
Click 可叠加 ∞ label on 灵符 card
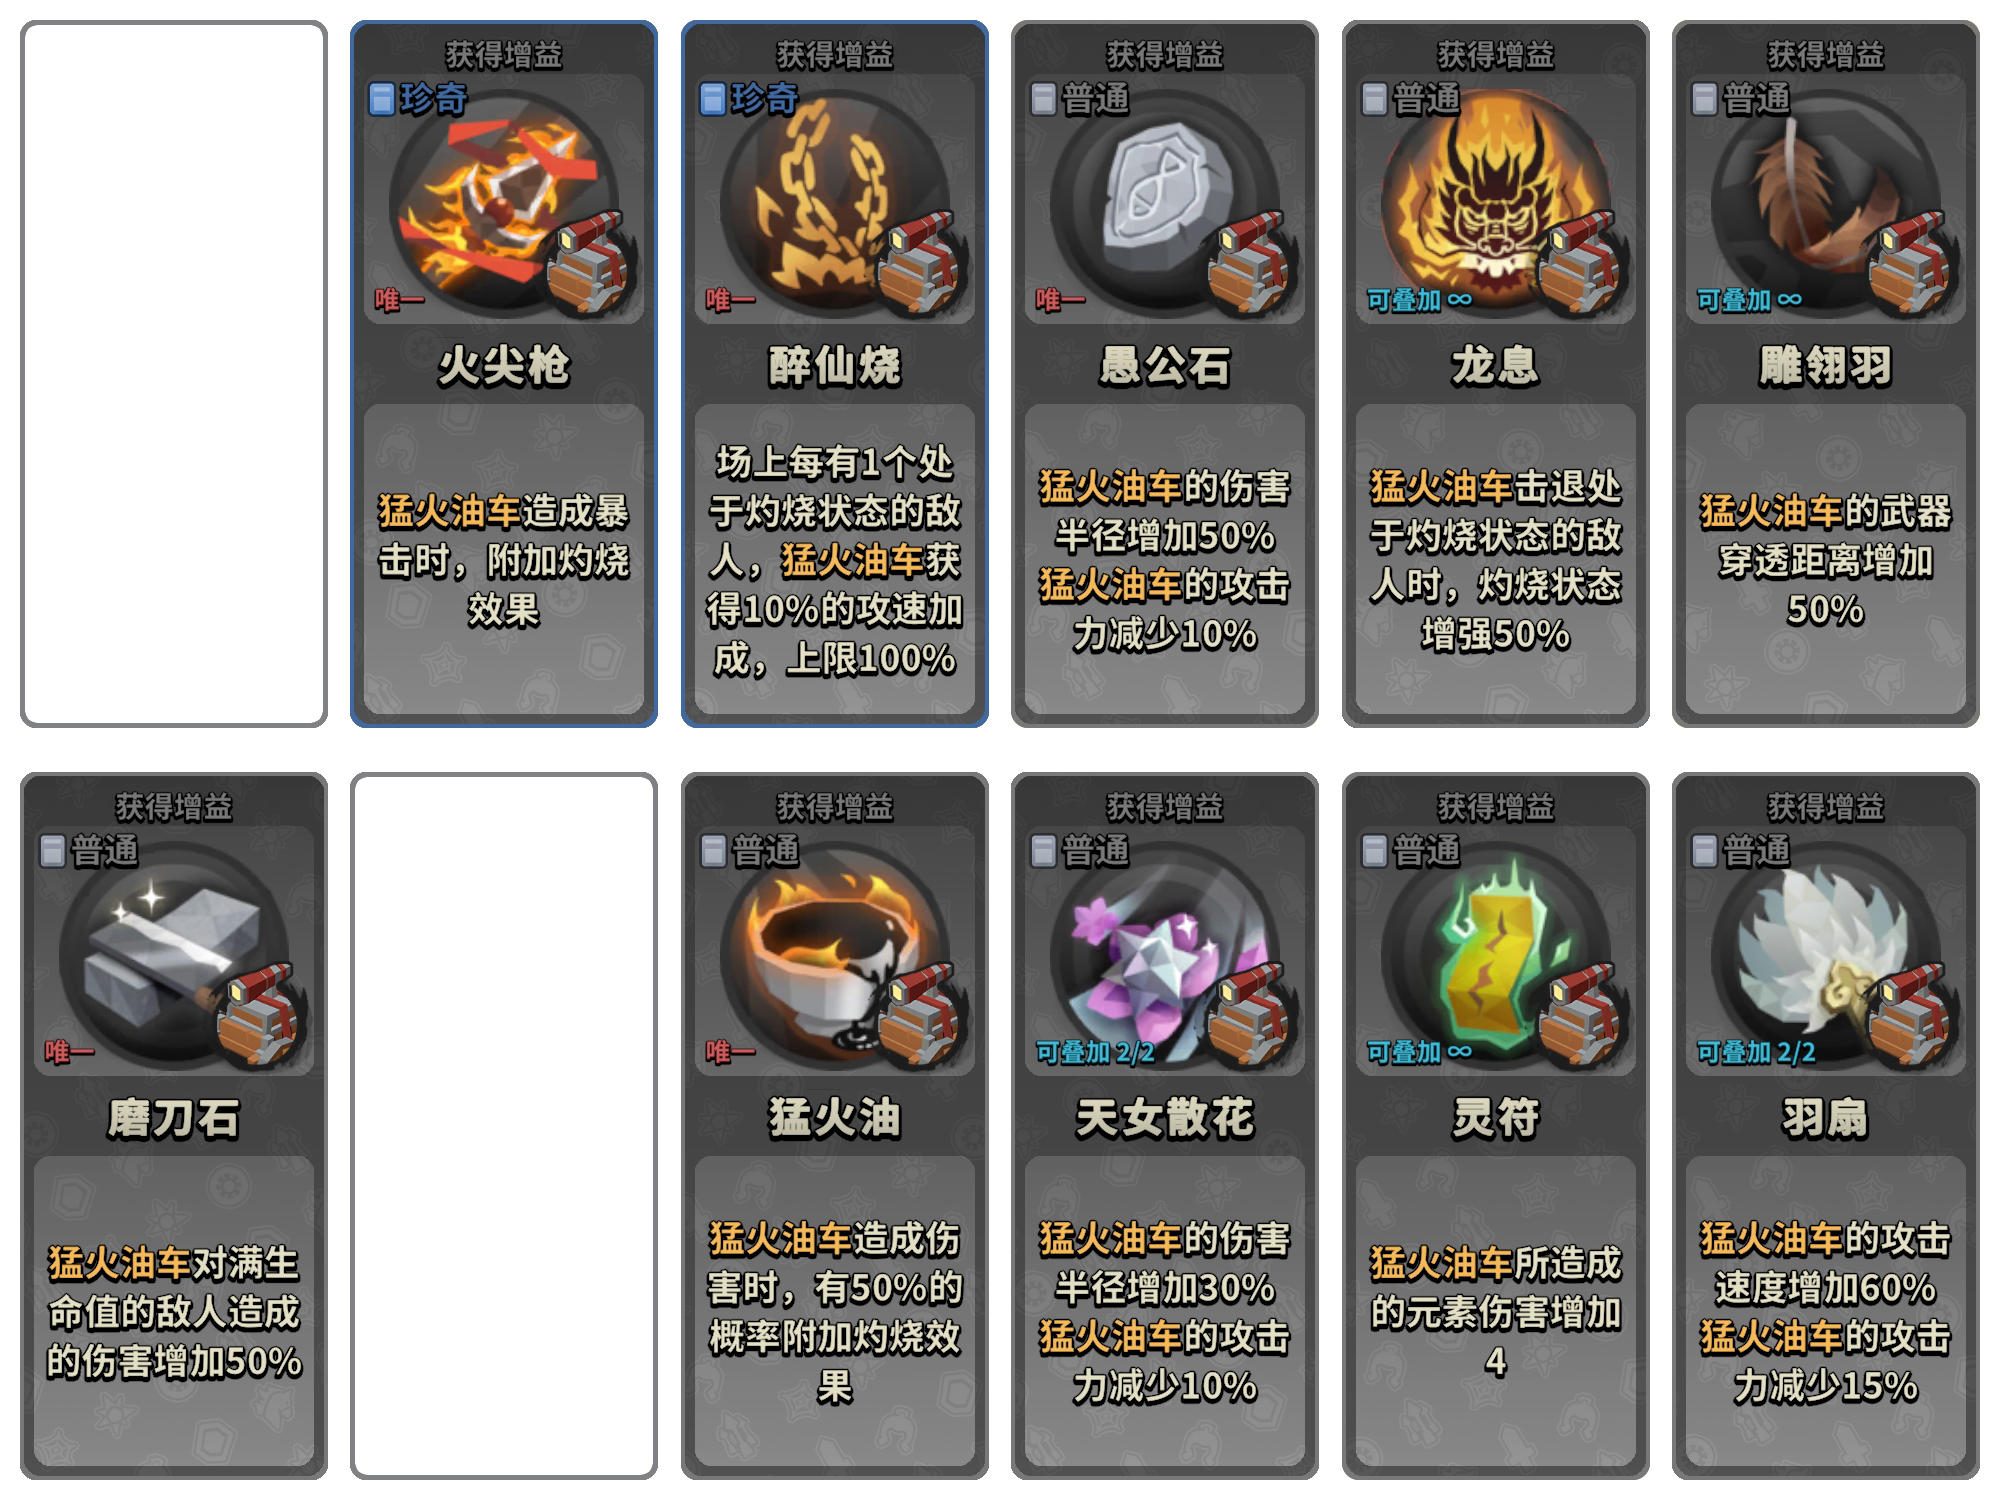coord(1419,1052)
